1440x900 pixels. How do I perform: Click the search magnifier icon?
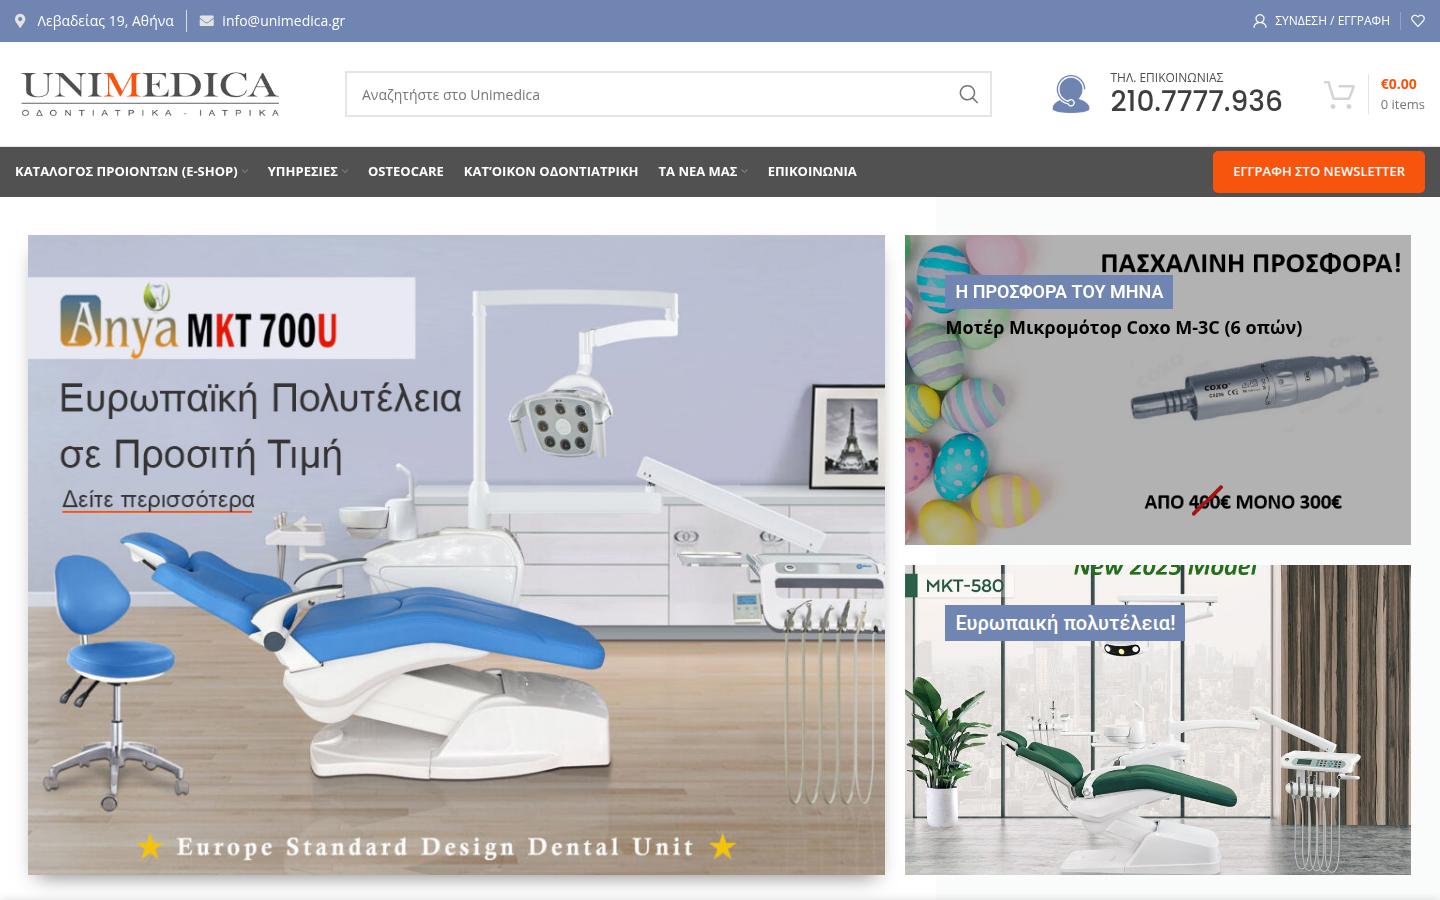(x=968, y=94)
